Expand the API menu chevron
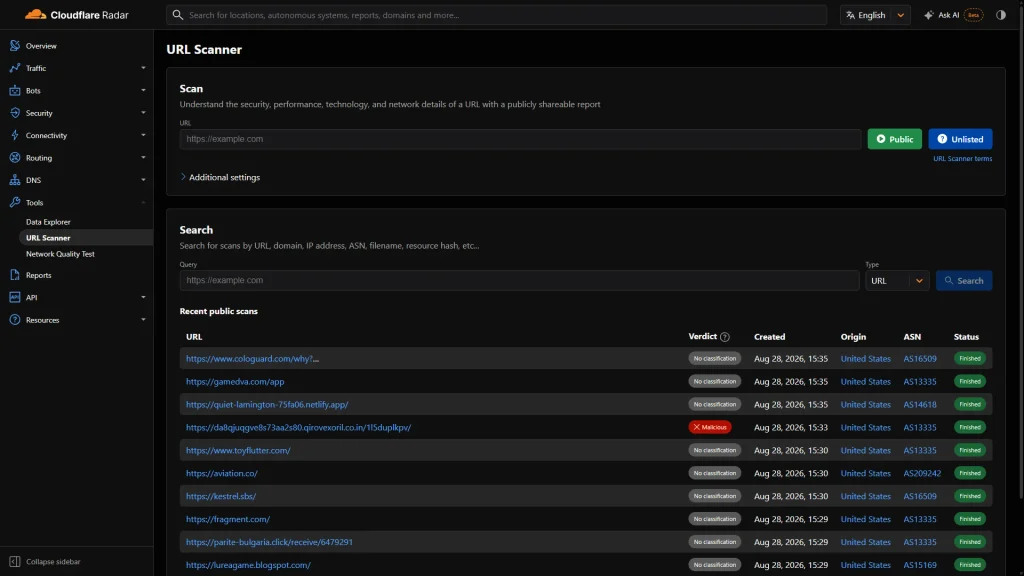 (x=143, y=297)
